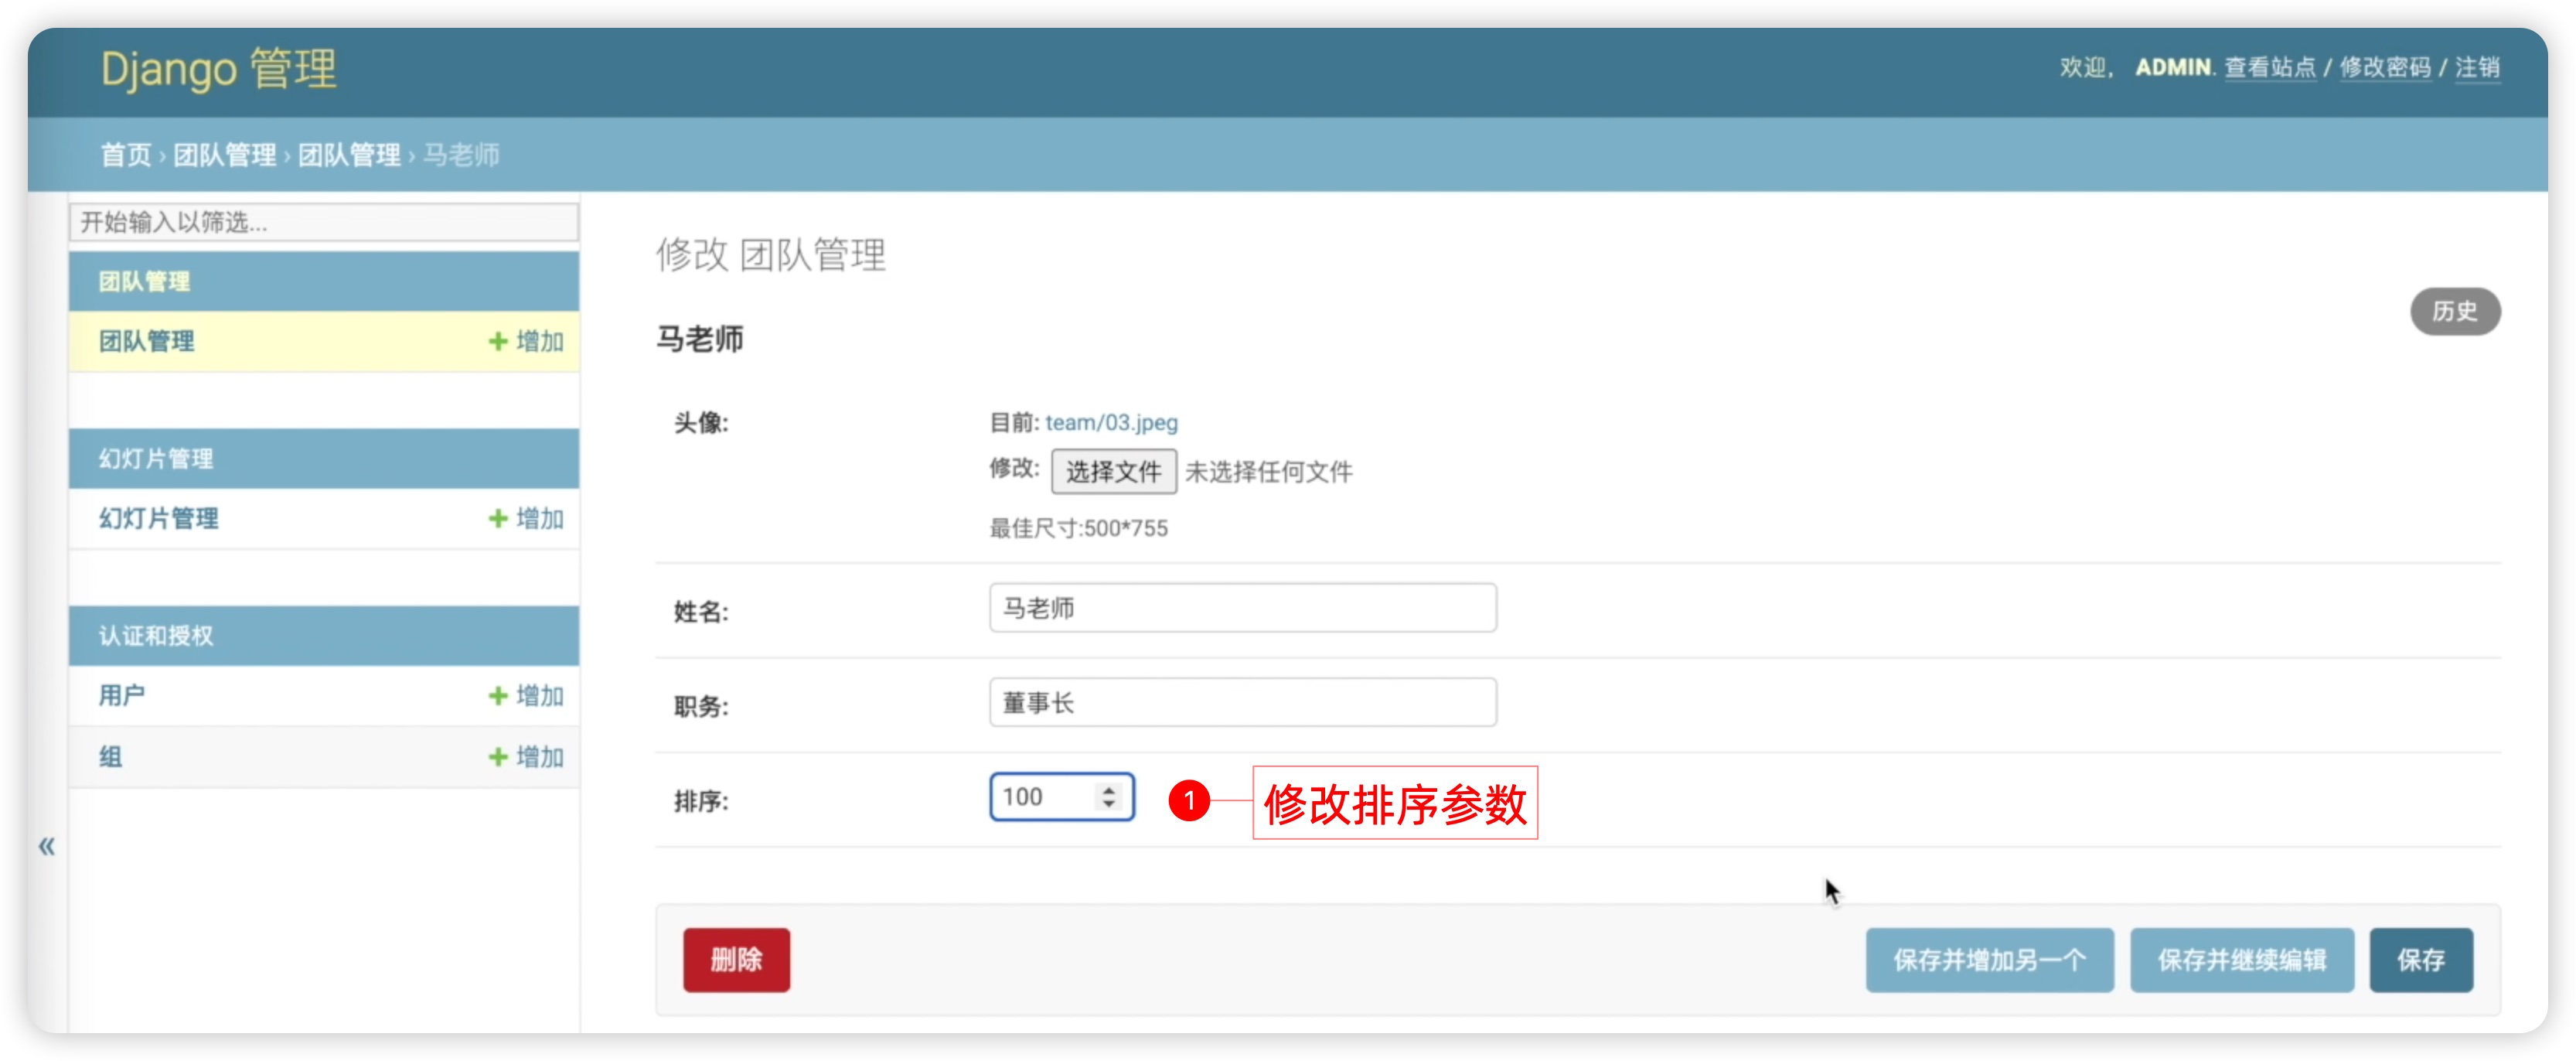The height and width of the screenshot is (1061, 2576).
Task: Open the 幻灯片管理 sidebar section header
Action: (x=156, y=458)
